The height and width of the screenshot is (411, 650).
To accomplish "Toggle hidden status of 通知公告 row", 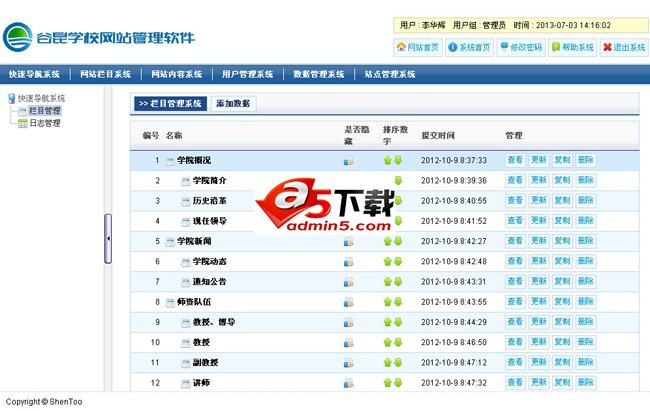I will pyautogui.click(x=348, y=282).
